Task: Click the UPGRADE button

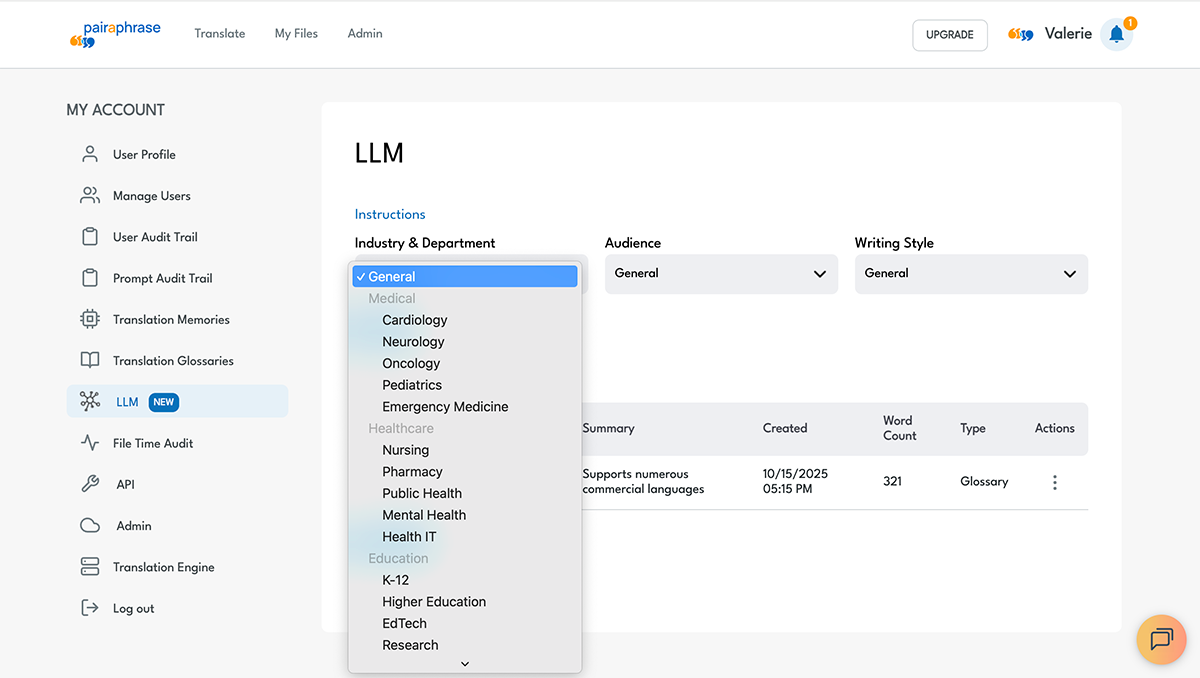Action: [949, 35]
